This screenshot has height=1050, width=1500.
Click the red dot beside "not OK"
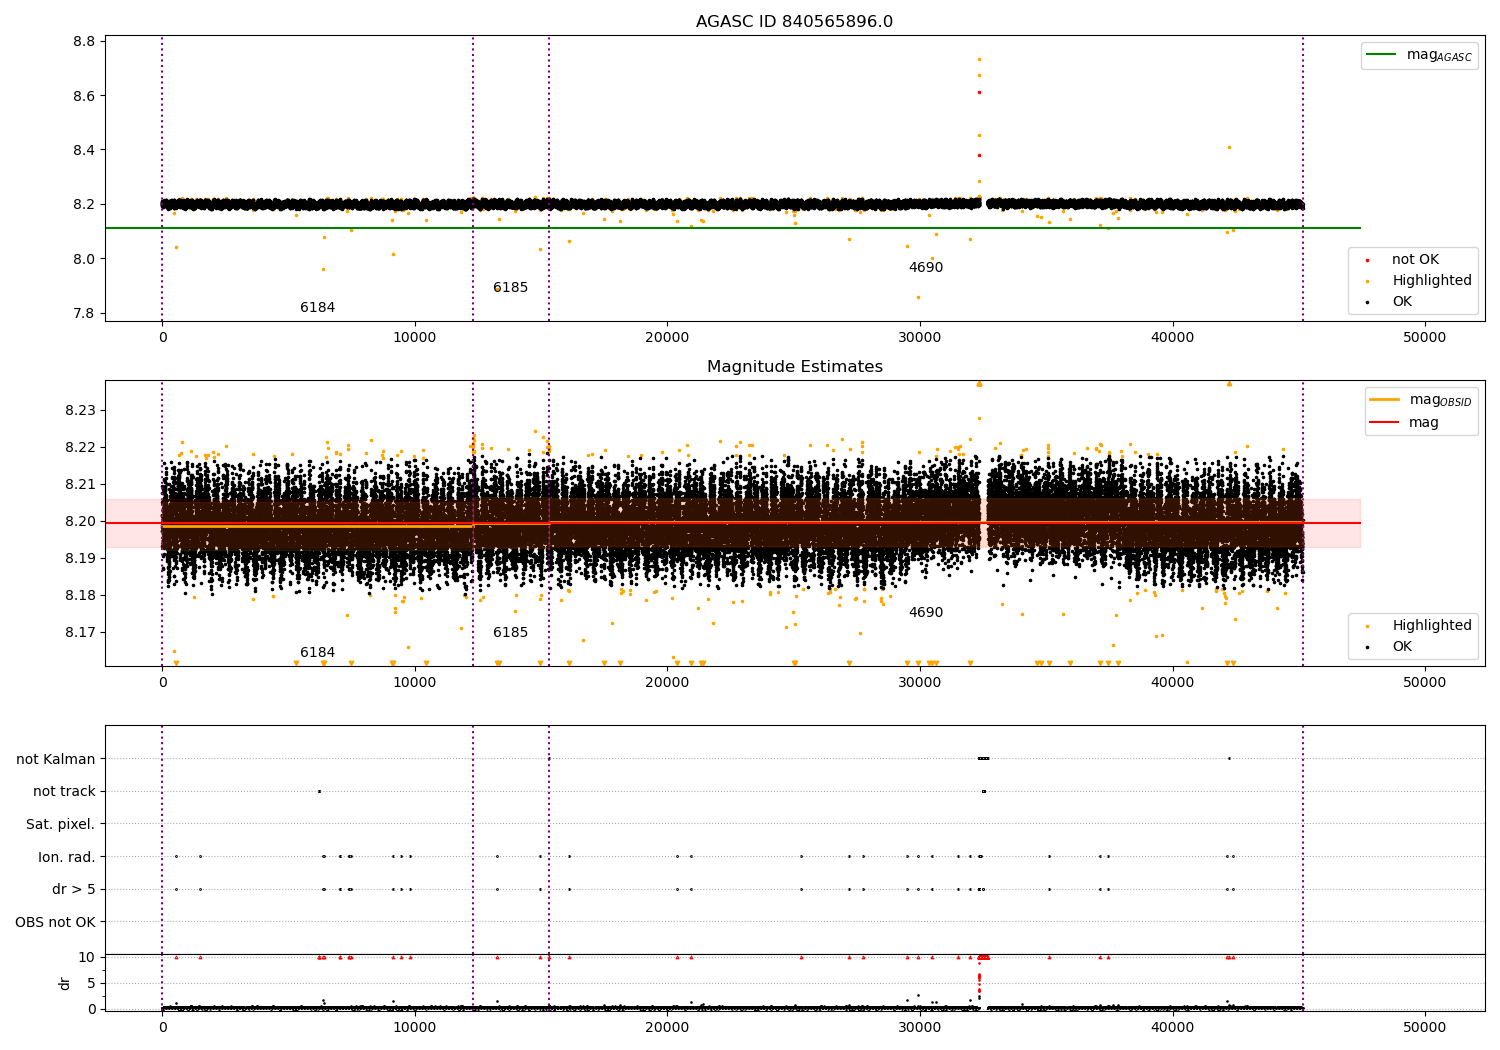pos(1367,260)
